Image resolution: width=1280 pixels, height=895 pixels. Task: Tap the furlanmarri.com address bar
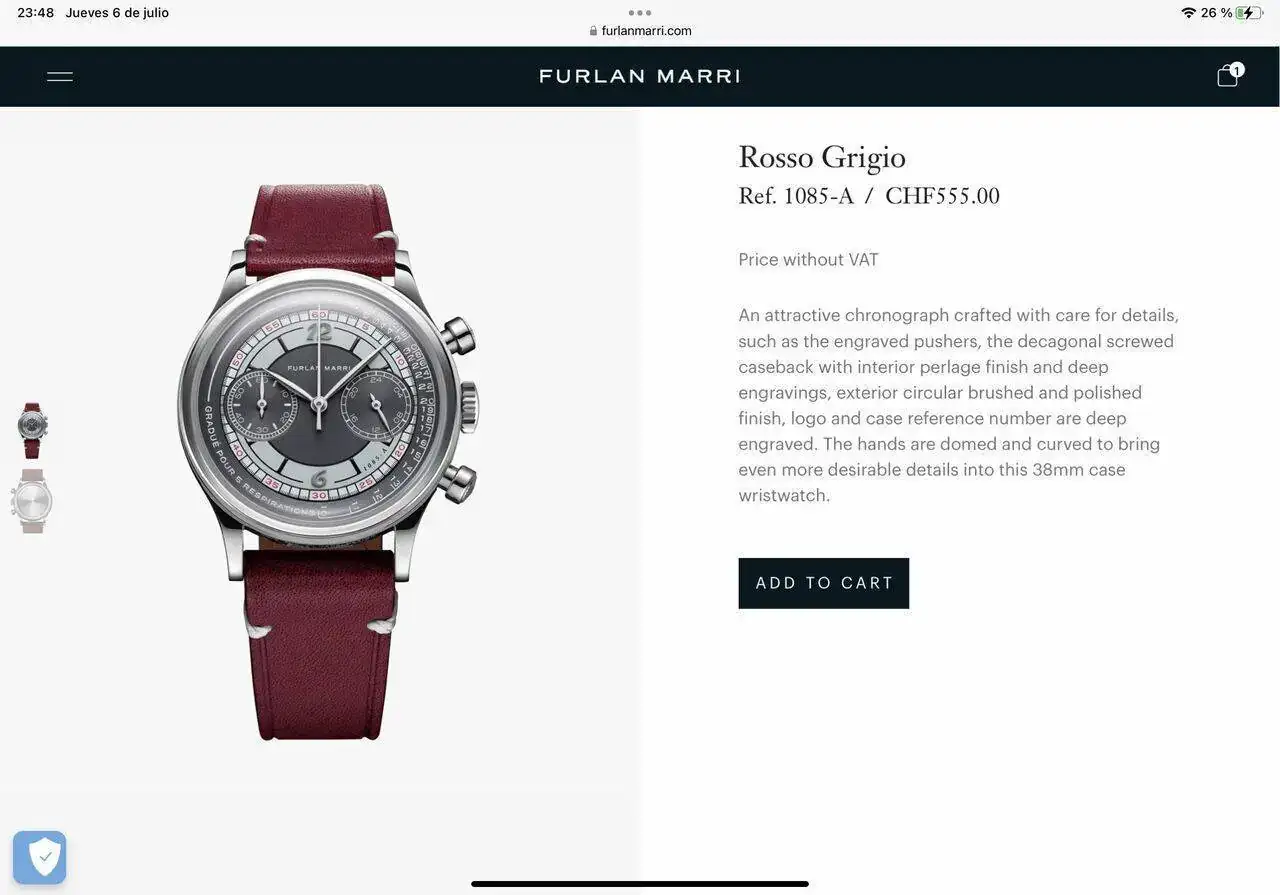coord(640,31)
